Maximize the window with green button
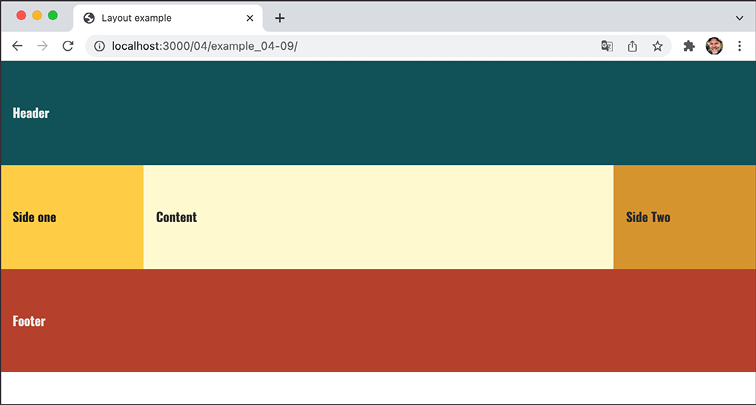756x405 pixels. (53, 15)
